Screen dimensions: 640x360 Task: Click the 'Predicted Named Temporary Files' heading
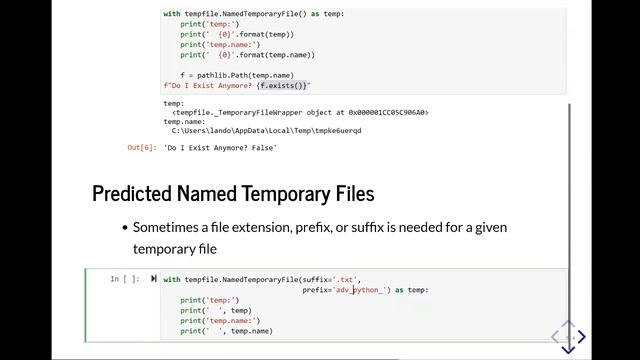[x=233, y=193]
